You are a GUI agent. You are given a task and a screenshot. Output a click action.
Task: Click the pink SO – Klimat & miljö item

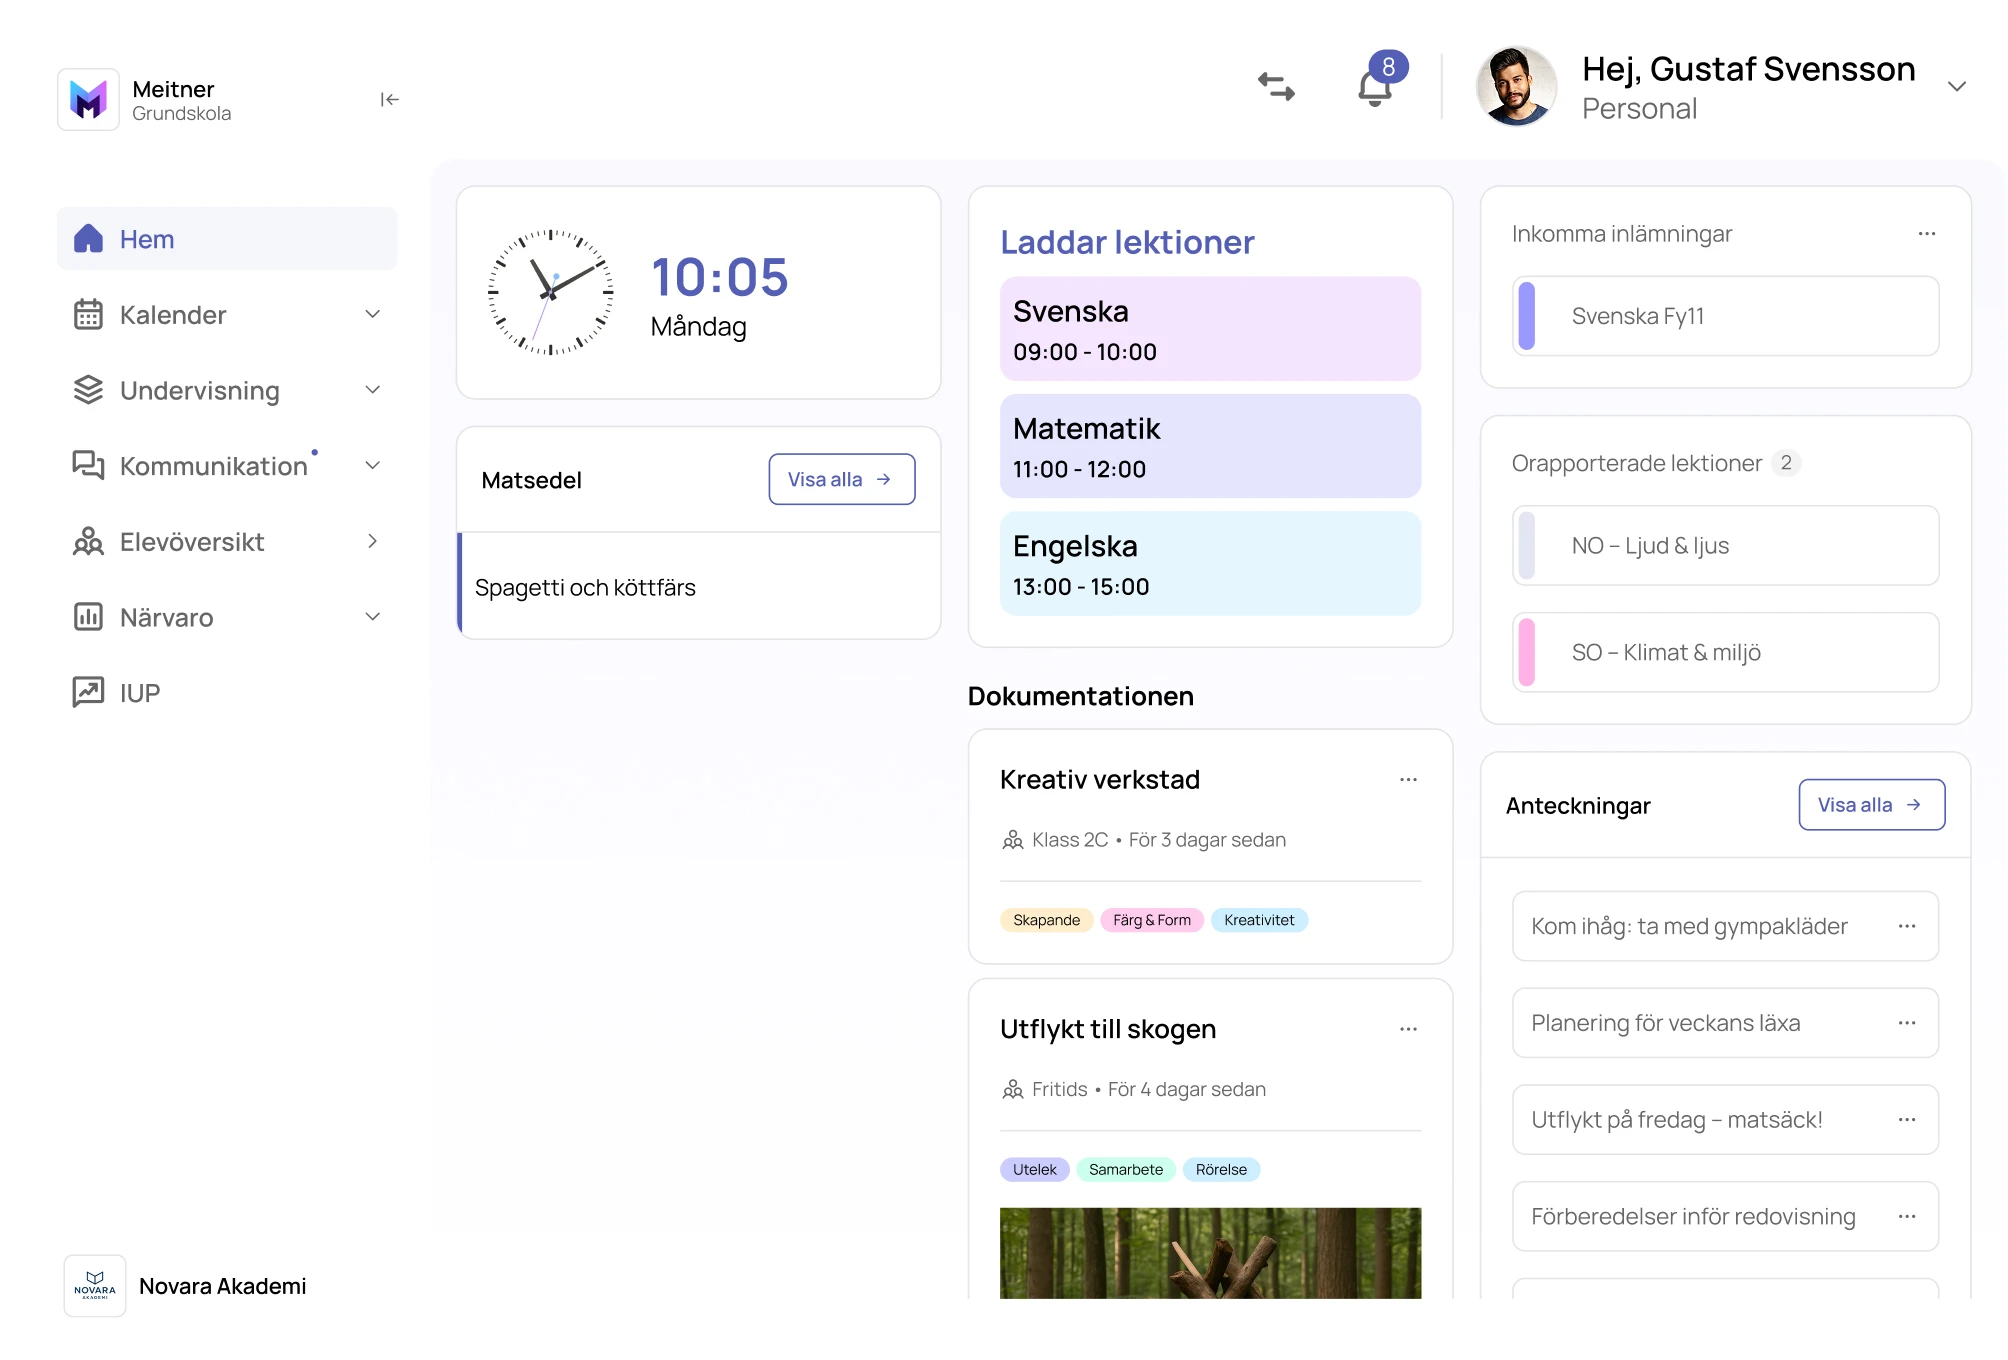pos(1725,653)
